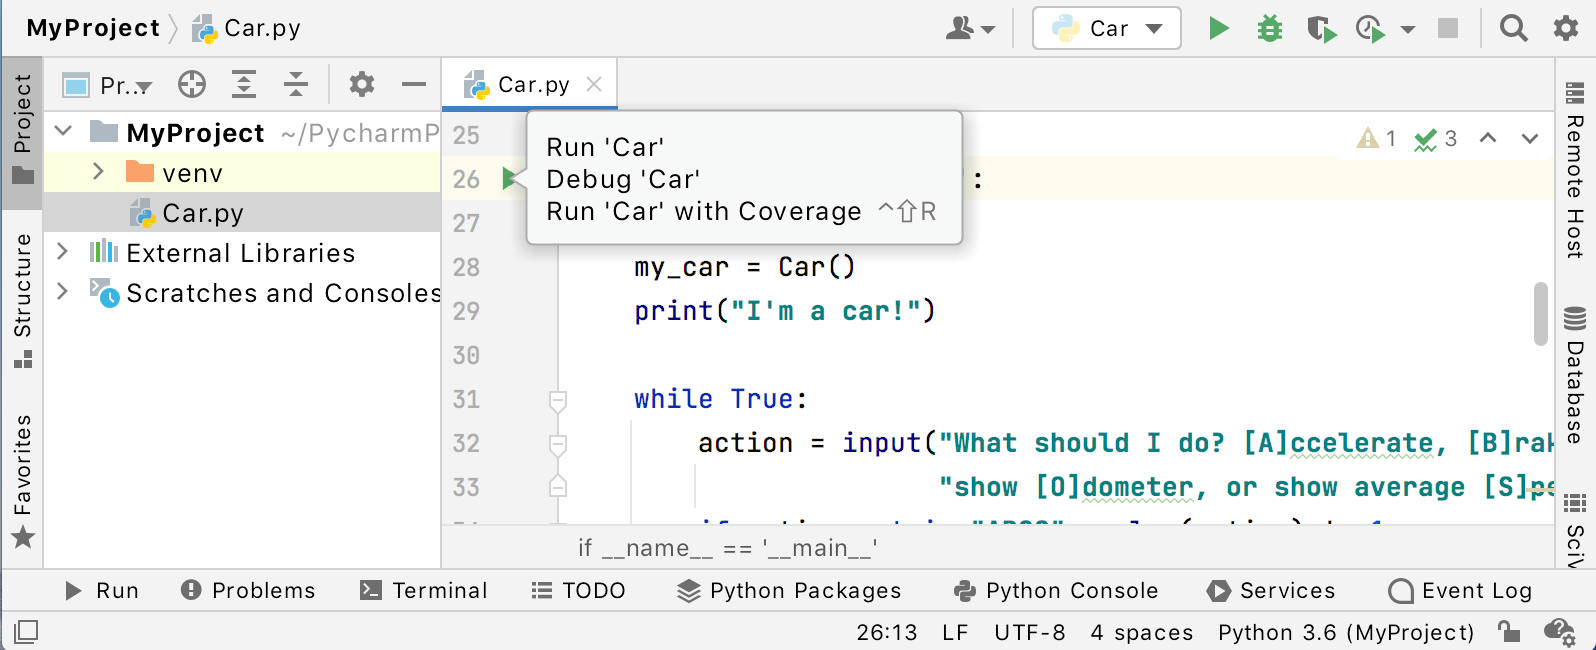Start debugging with the bug icon

[x=1269, y=28]
